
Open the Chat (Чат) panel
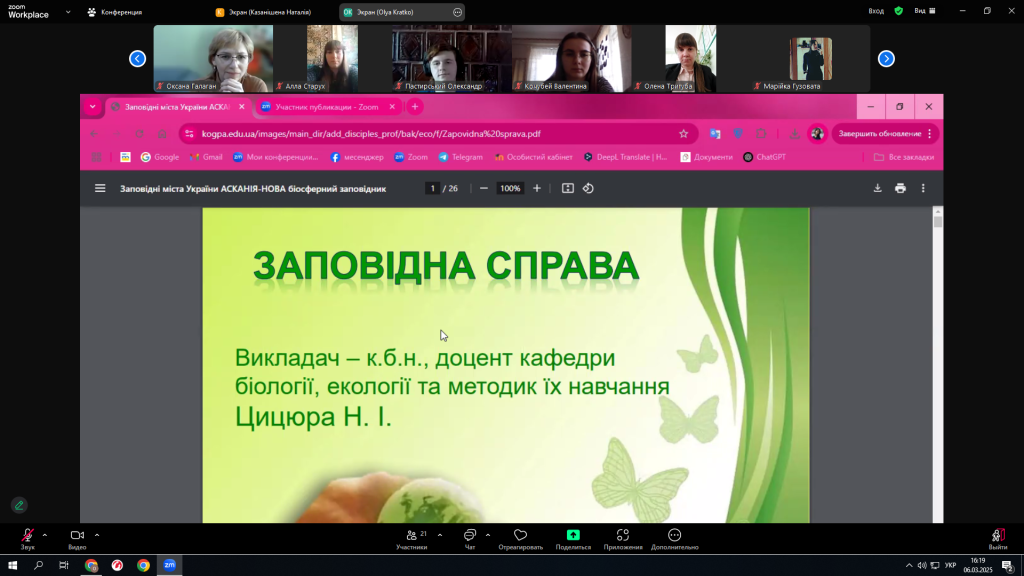tap(469, 537)
